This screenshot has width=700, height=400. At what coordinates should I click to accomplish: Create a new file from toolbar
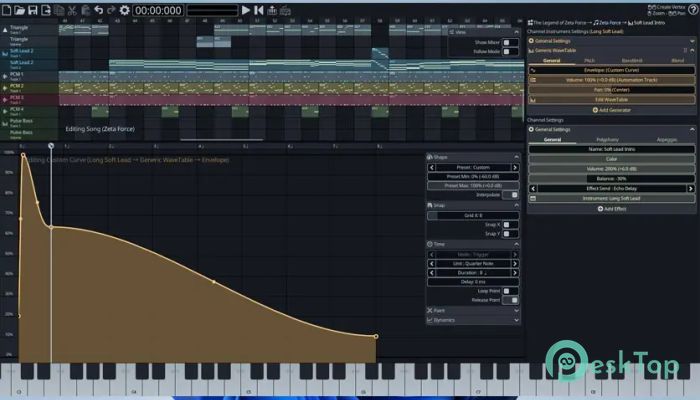pyautogui.click(x=6, y=10)
